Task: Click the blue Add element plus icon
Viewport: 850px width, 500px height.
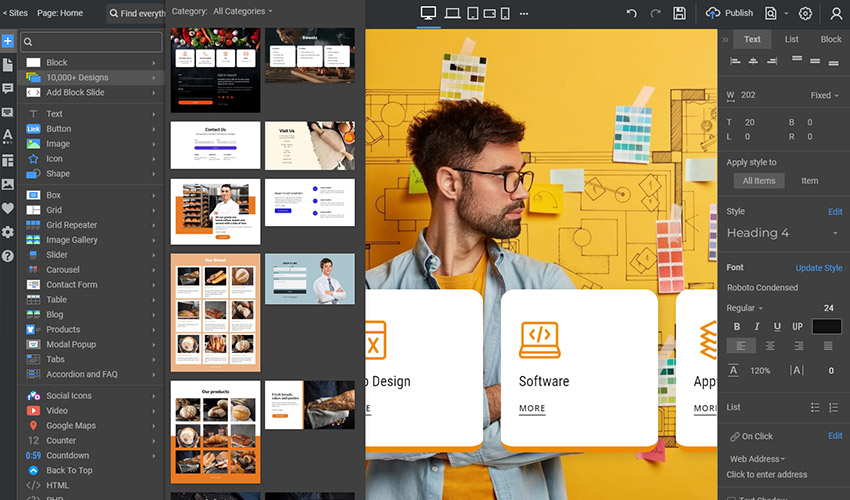Action: 8,41
